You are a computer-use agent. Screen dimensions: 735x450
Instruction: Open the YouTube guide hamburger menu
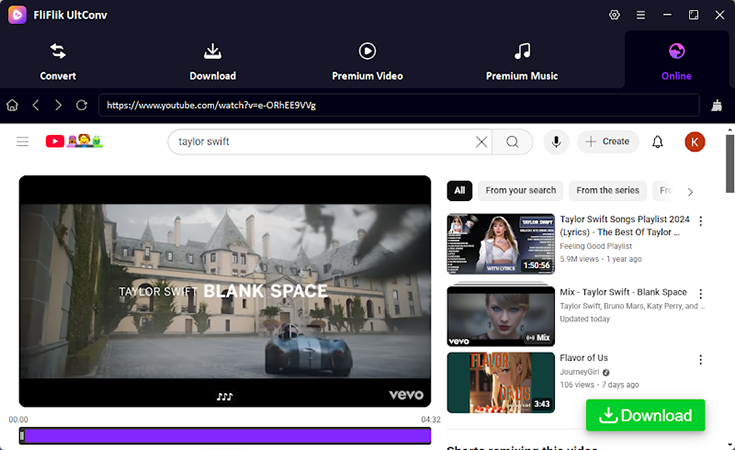click(22, 142)
